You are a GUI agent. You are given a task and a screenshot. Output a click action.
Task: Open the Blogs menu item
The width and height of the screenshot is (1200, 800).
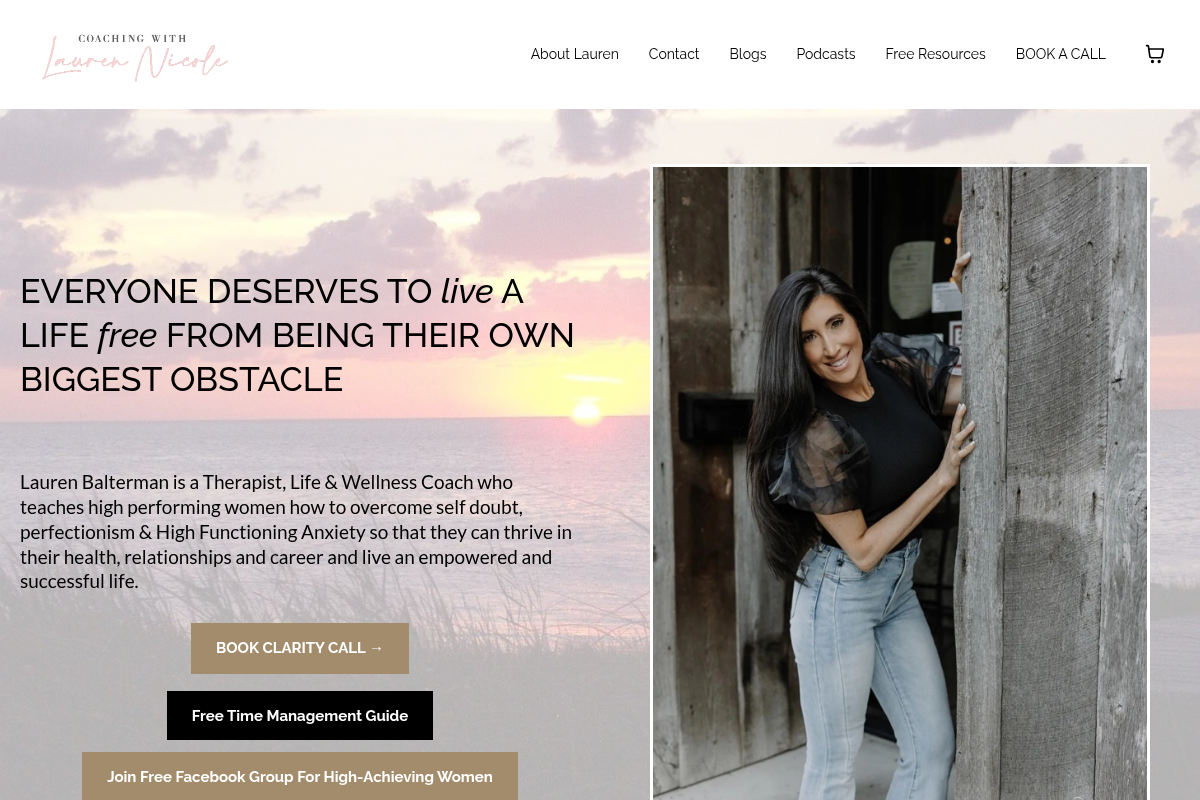pos(747,54)
